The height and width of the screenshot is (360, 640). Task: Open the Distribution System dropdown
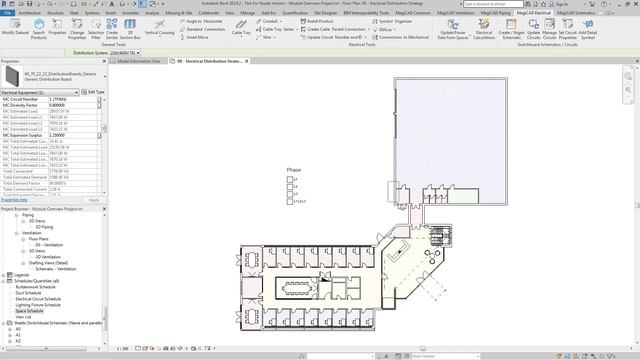click(124, 53)
